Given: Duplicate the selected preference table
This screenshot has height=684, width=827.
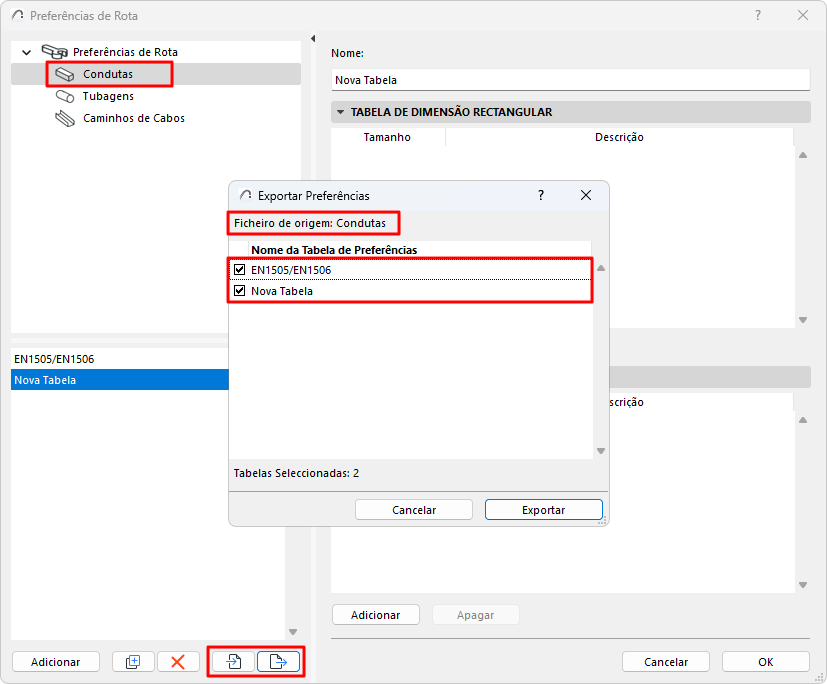Looking at the screenshot, I should [x=133, y=662].
